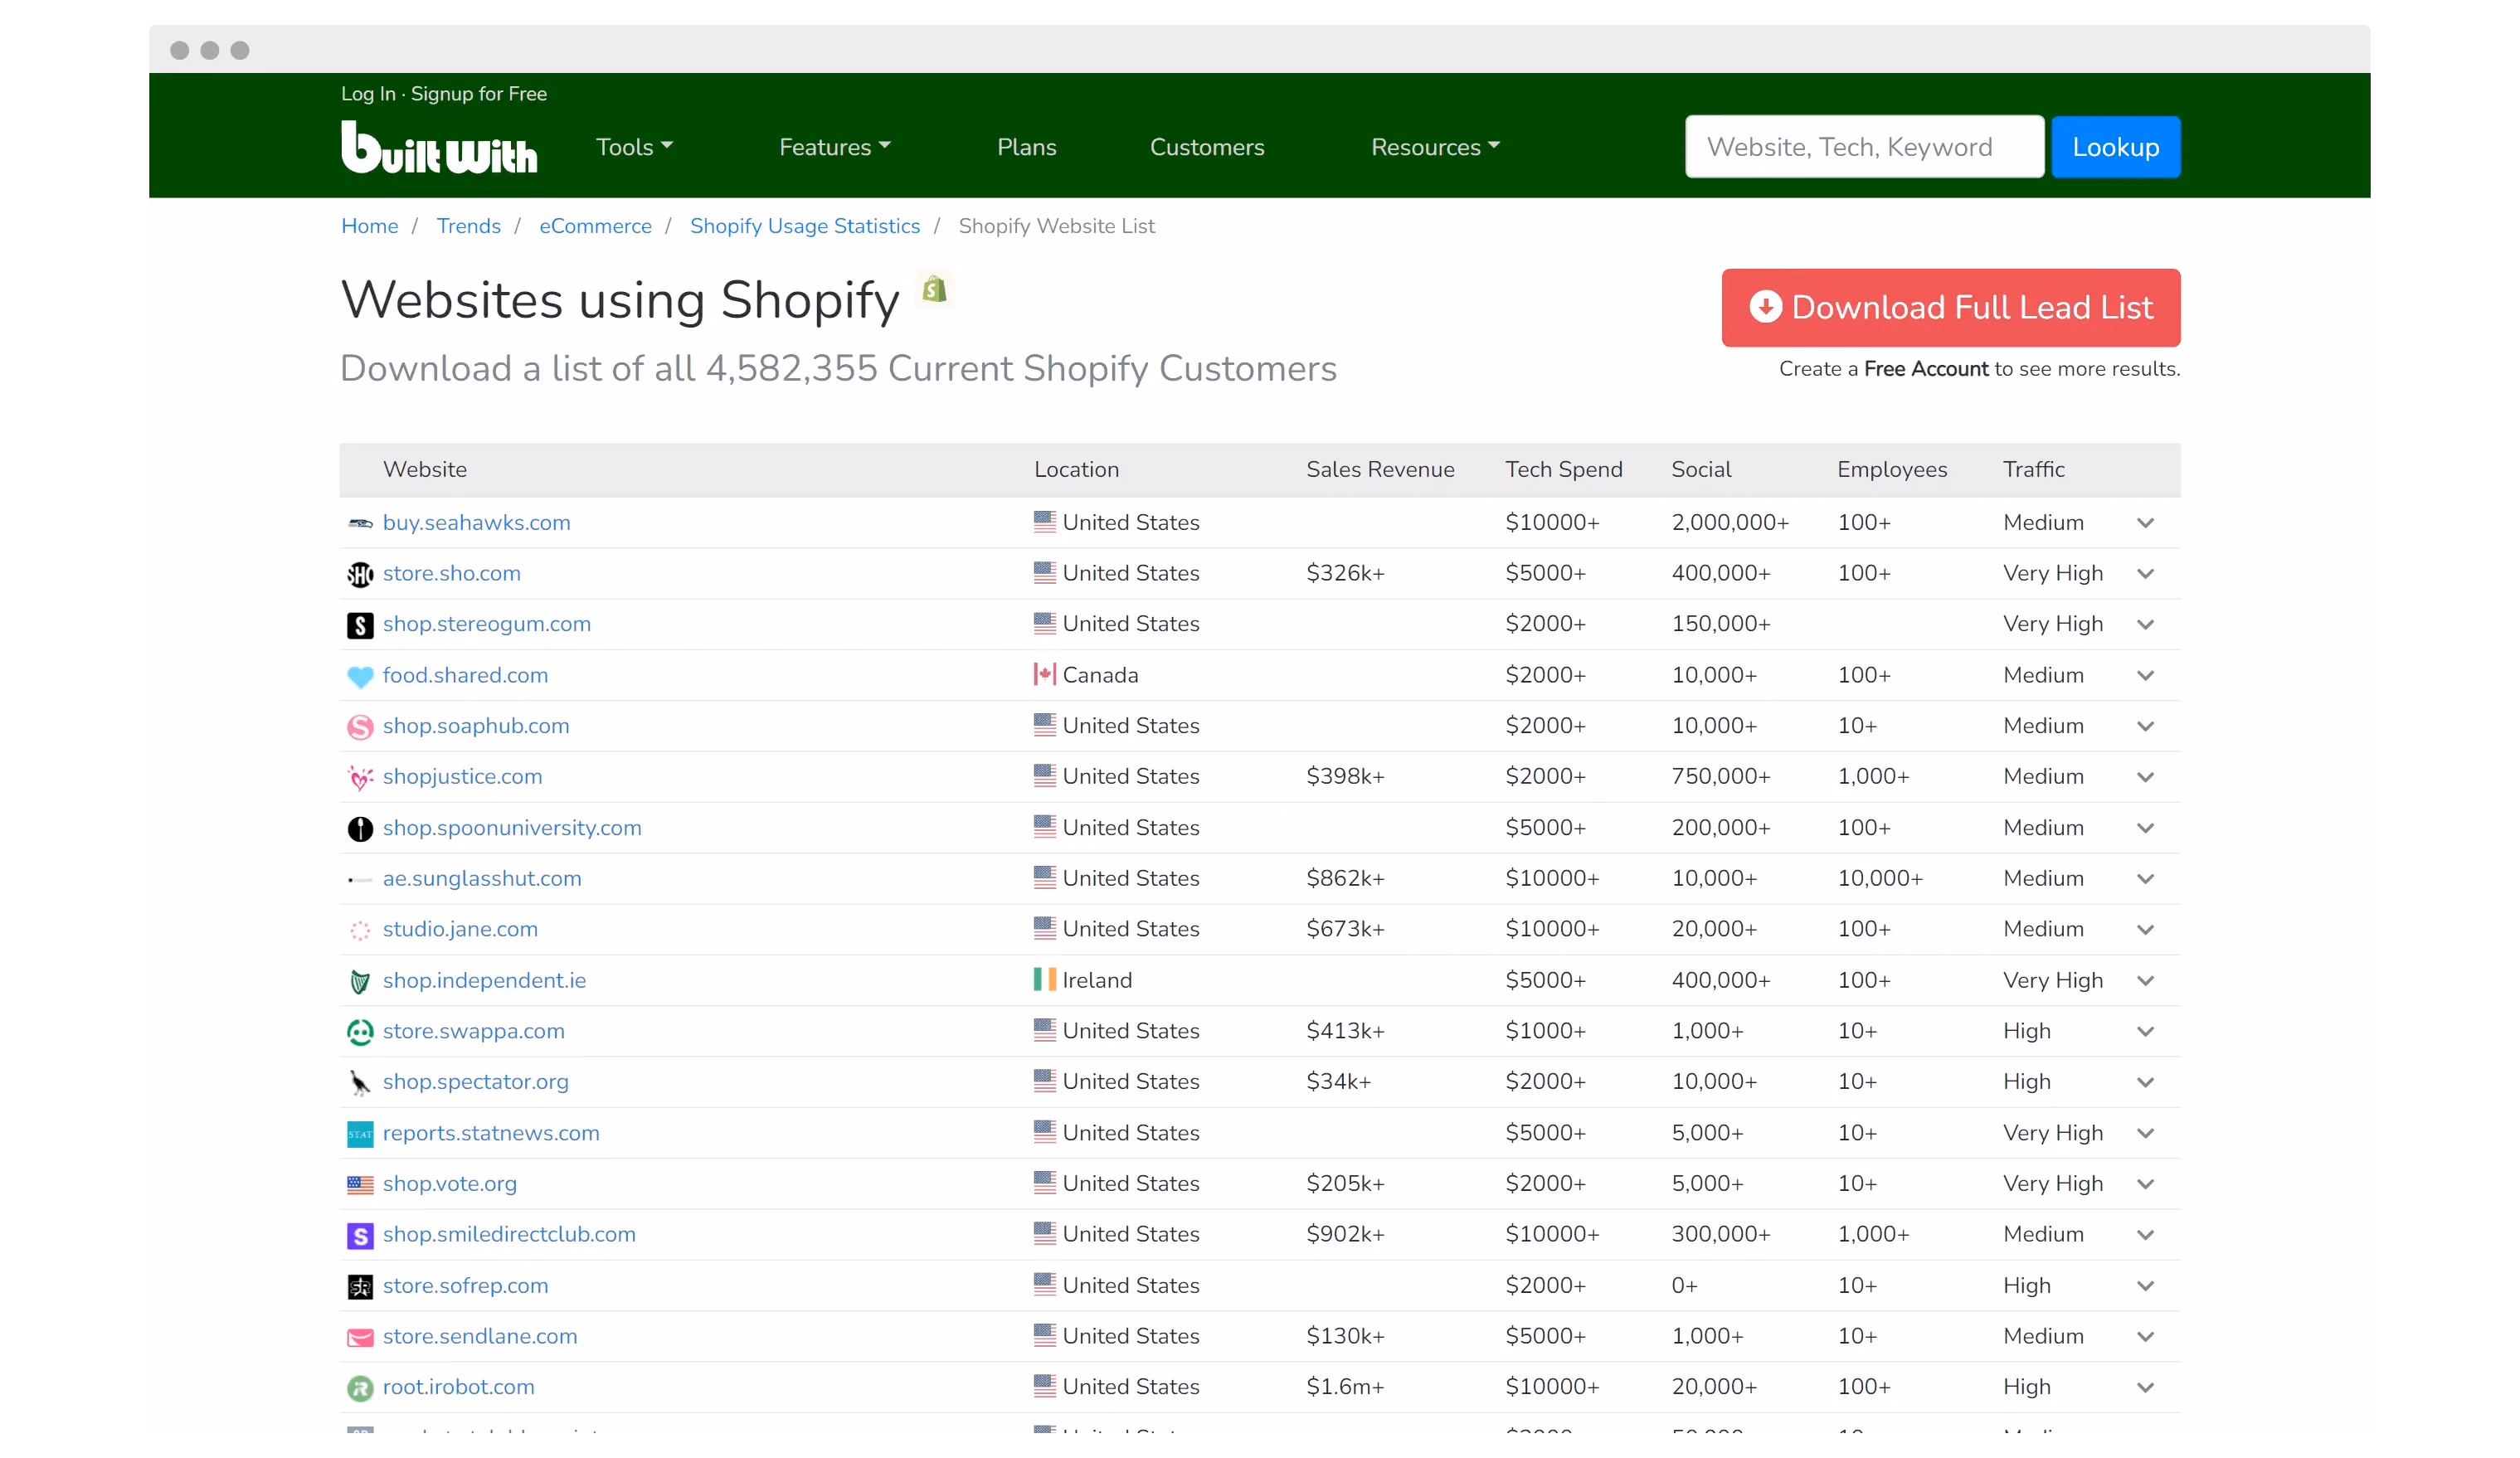The height and width of the screenshot is (1458, 2520).
Task: Click Signup for Free link
Action: 479,93
